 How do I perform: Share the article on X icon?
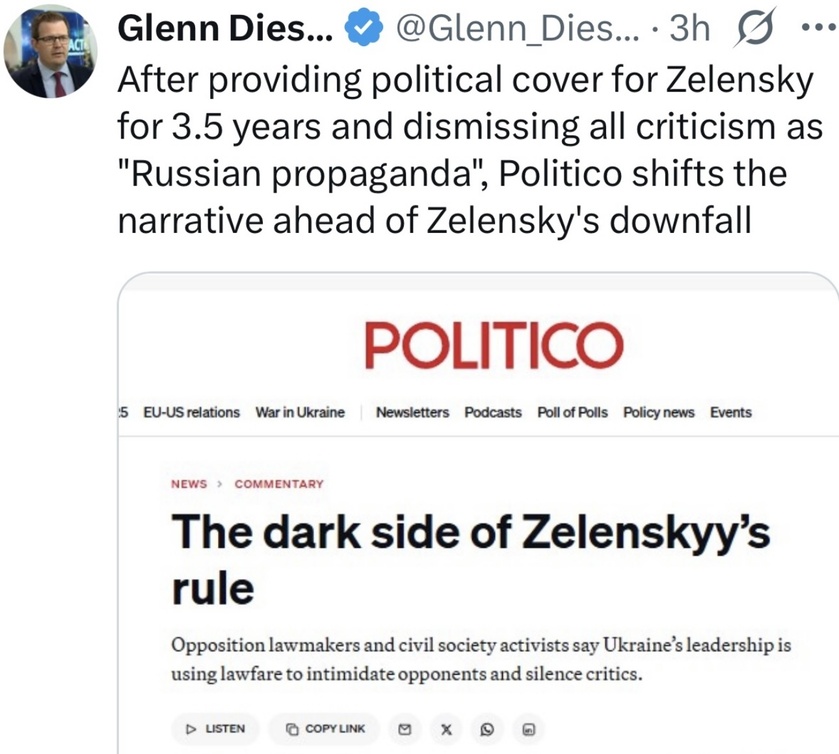(446, 728)
